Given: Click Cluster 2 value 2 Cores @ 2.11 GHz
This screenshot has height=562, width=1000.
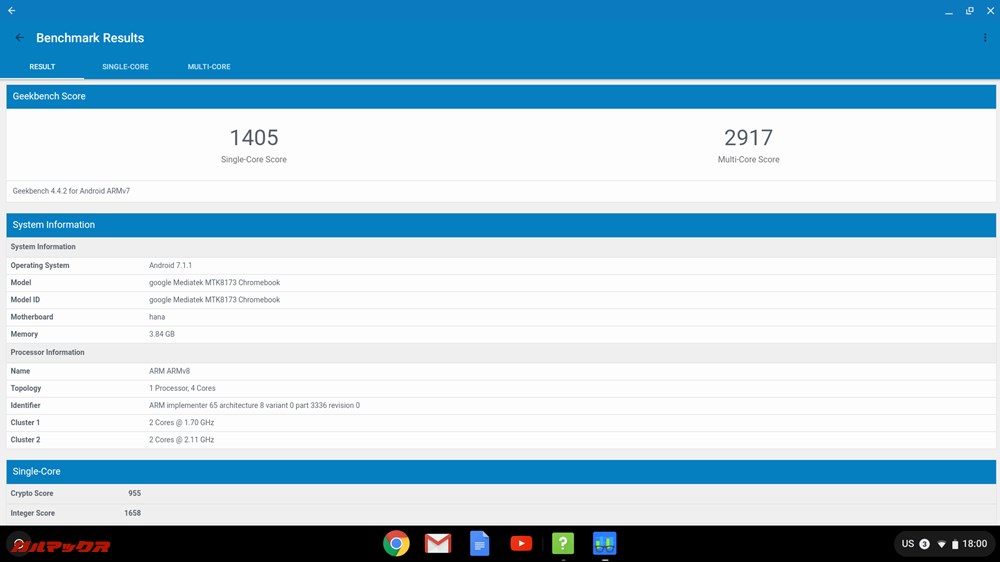Looking at the screenshot, I should pyautogui.click(x=181, y=440).
